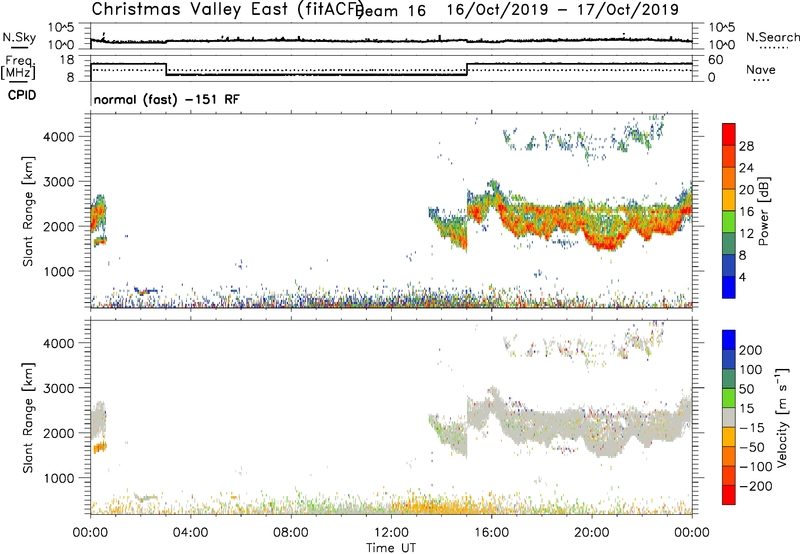
Task: Click the "200" velocity colorbar label
Action: point(751,350)
